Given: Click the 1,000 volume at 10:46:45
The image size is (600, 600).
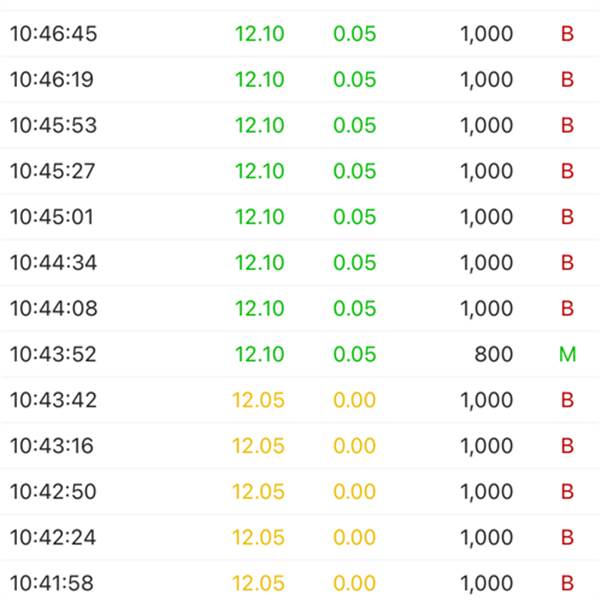Looking at the screenshot, I should (x=486, y=34).
